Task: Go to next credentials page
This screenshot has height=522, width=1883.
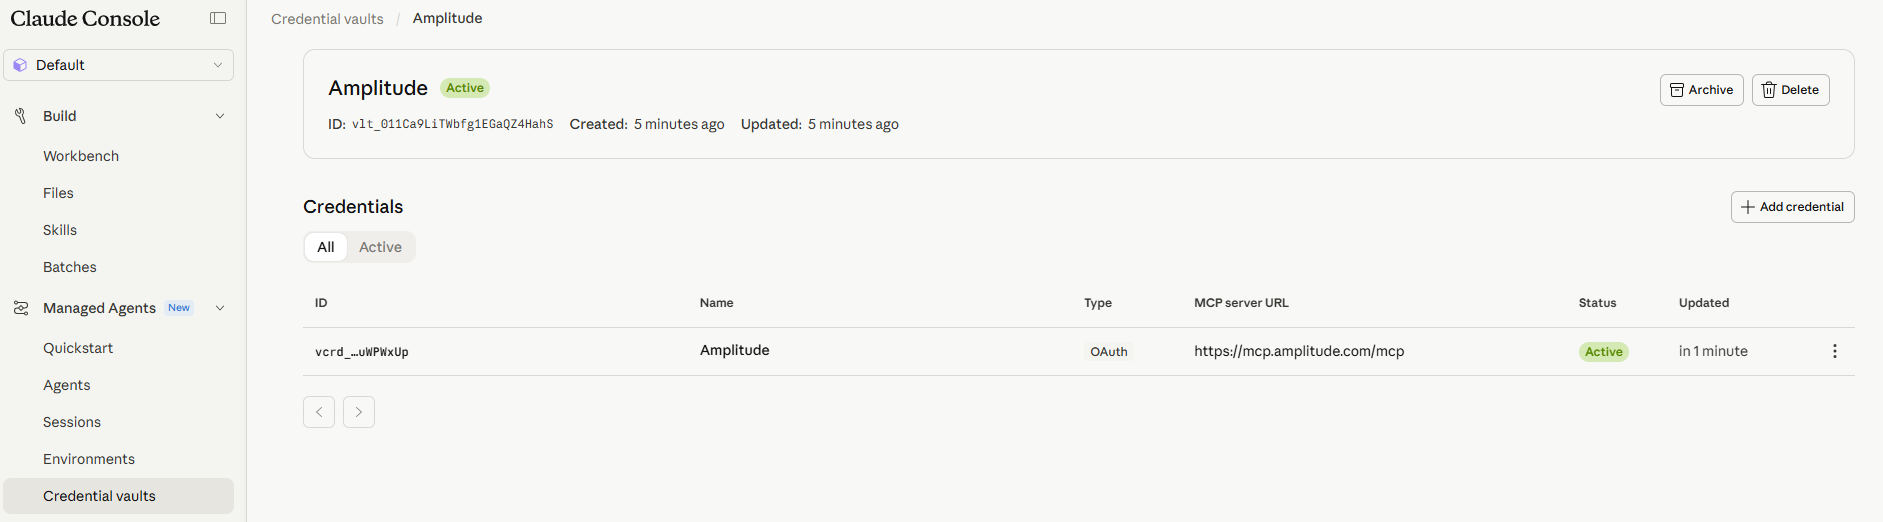Action: pyautogui.click(x=359, y=412)
